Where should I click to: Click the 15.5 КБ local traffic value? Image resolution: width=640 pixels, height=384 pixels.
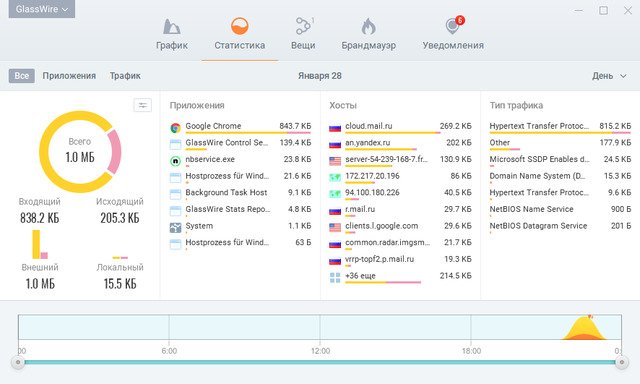pos(120,284)
